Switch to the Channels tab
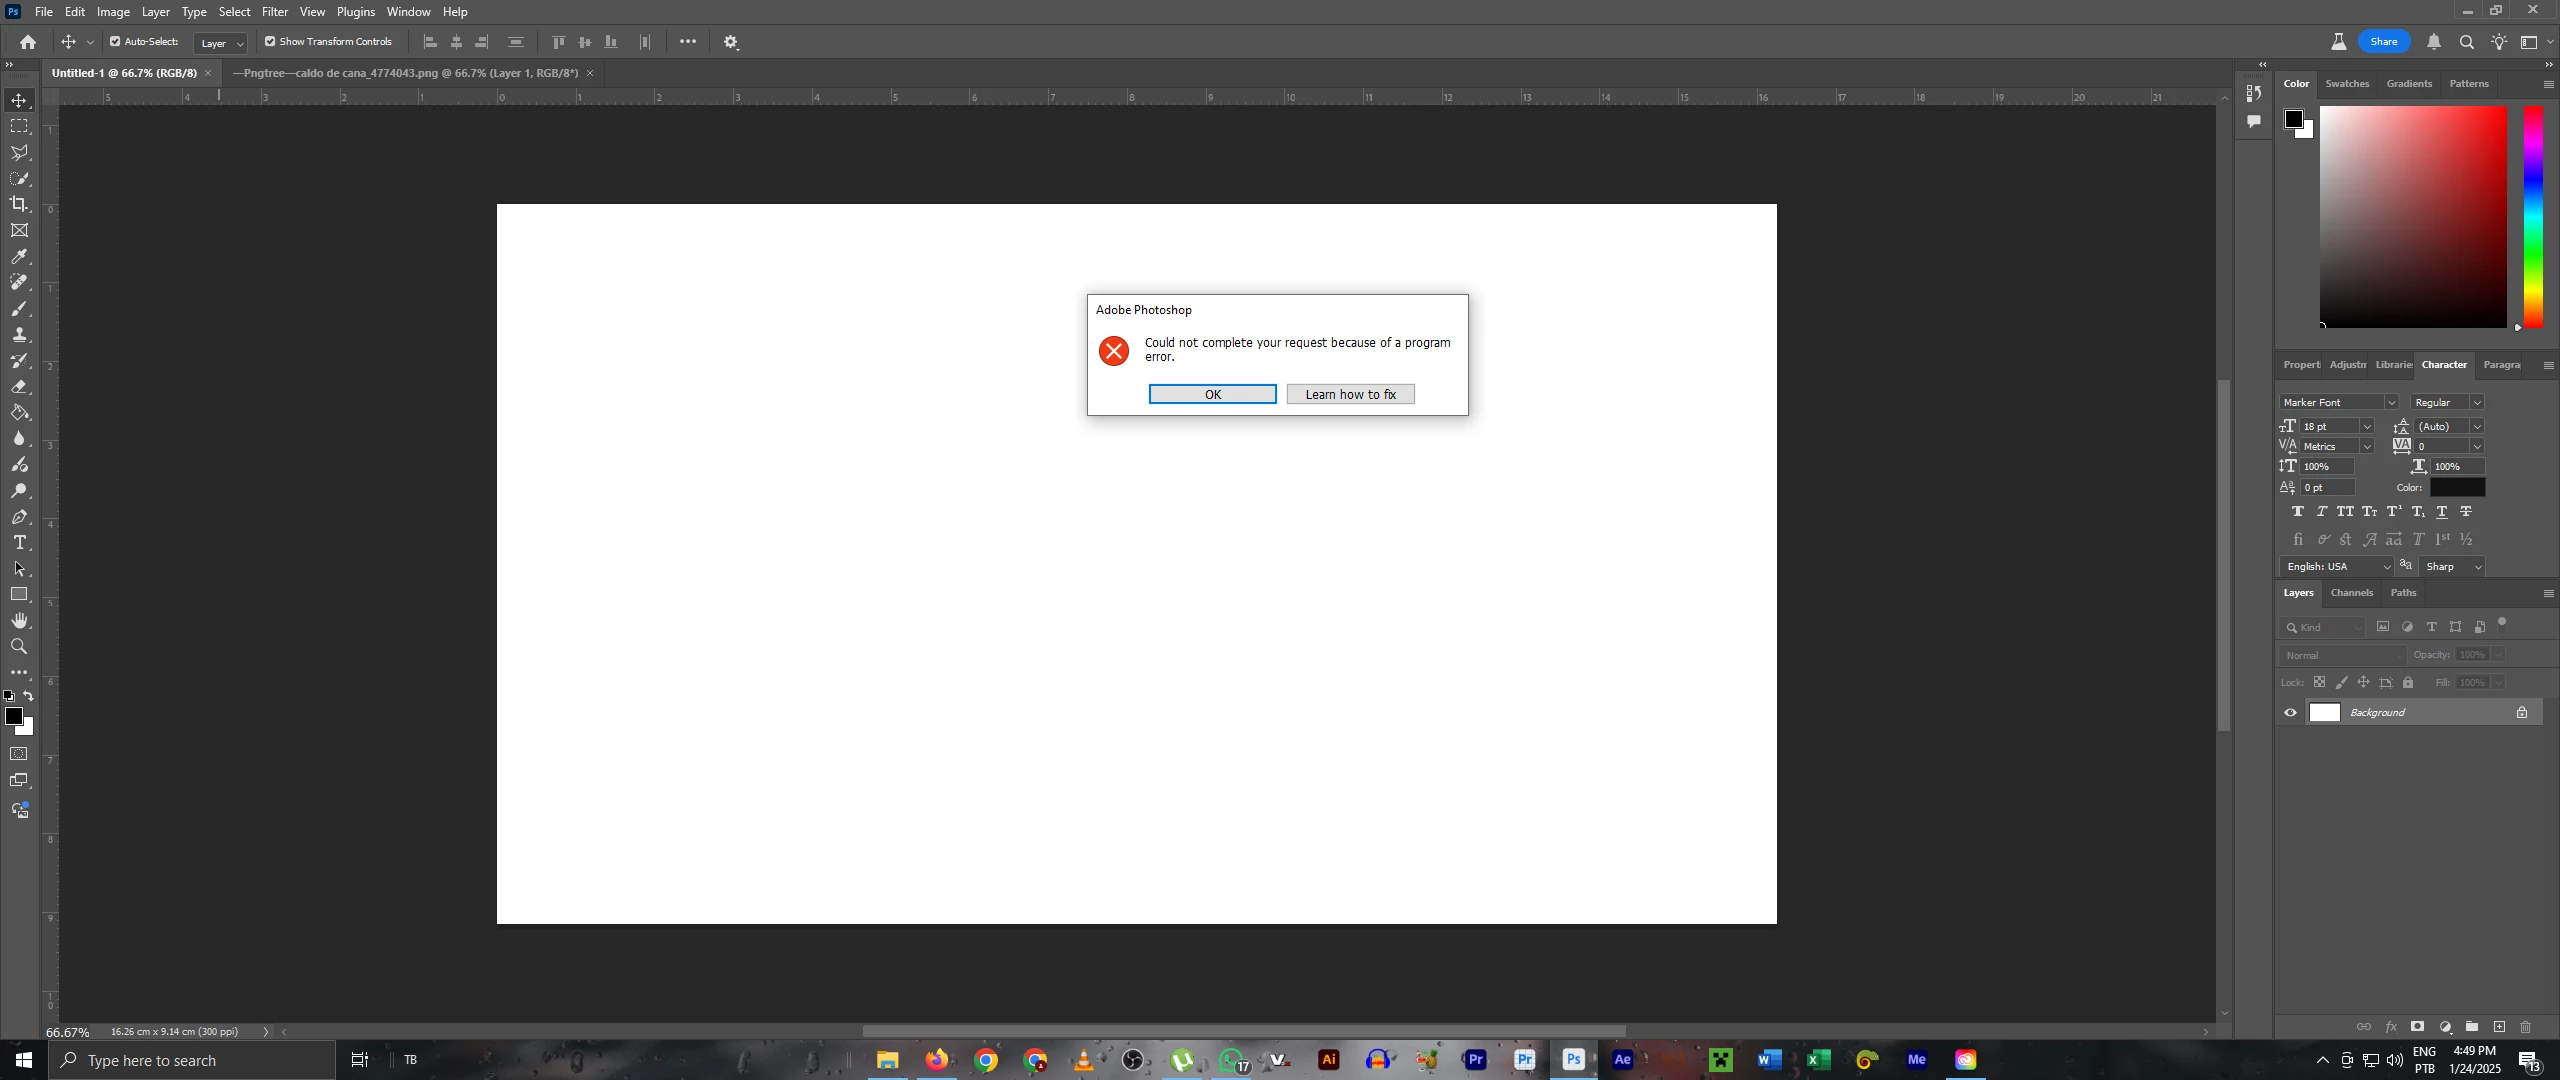Image resolution: width=2560 pixels, height=1080 pixels. coord(2351,593)
